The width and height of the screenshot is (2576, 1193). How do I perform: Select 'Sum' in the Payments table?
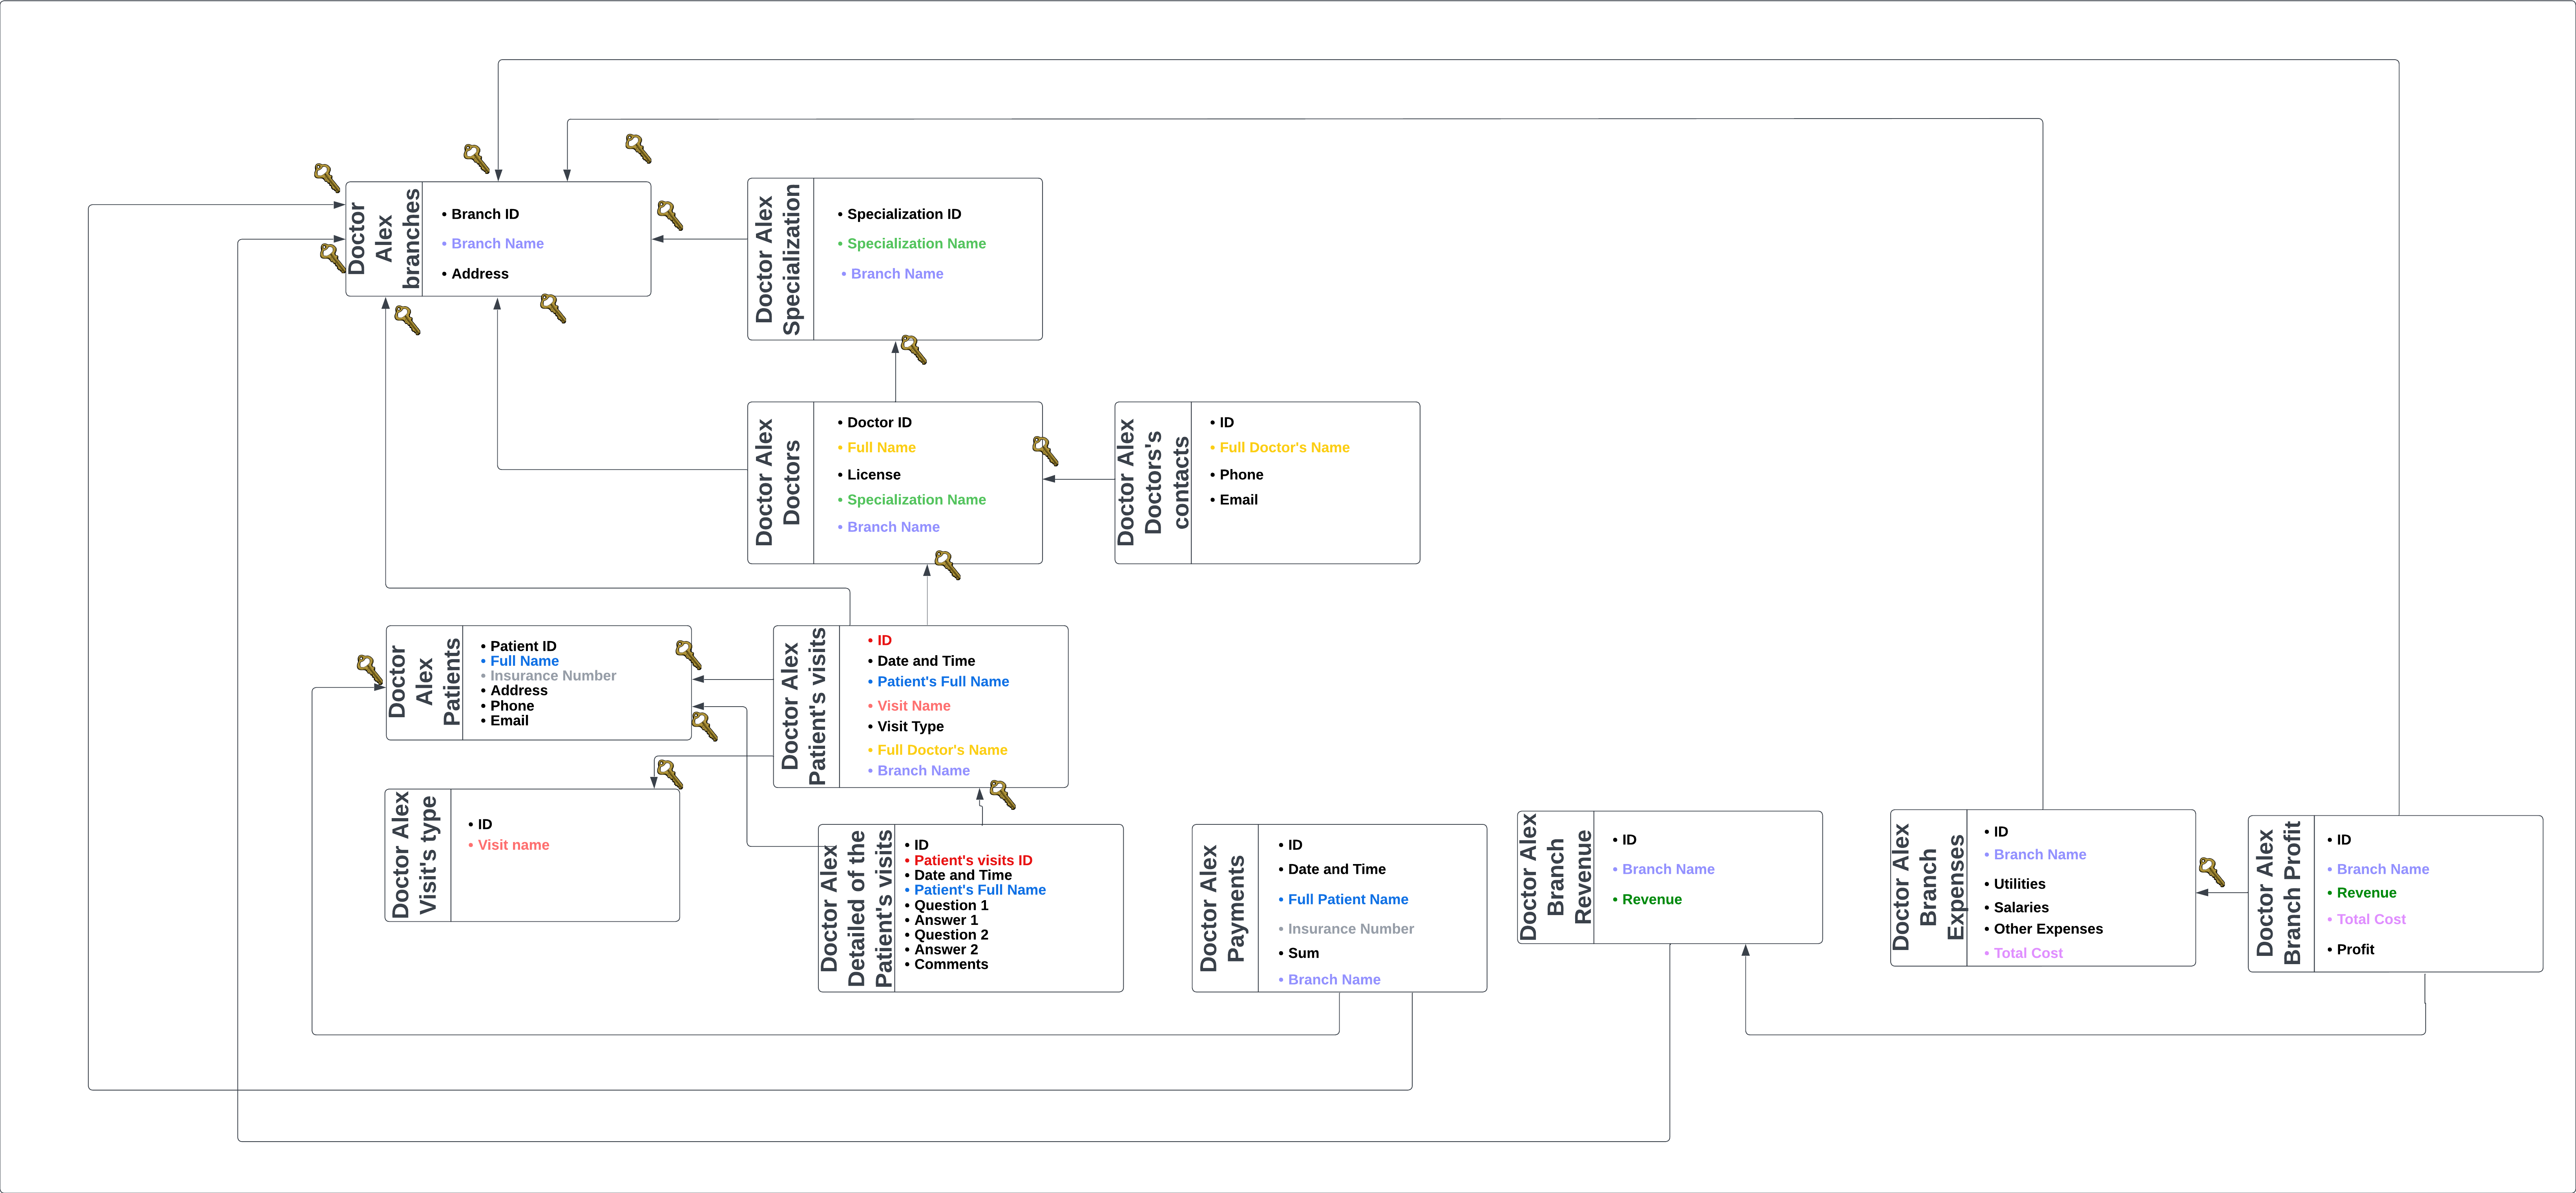coord(1303,953)
